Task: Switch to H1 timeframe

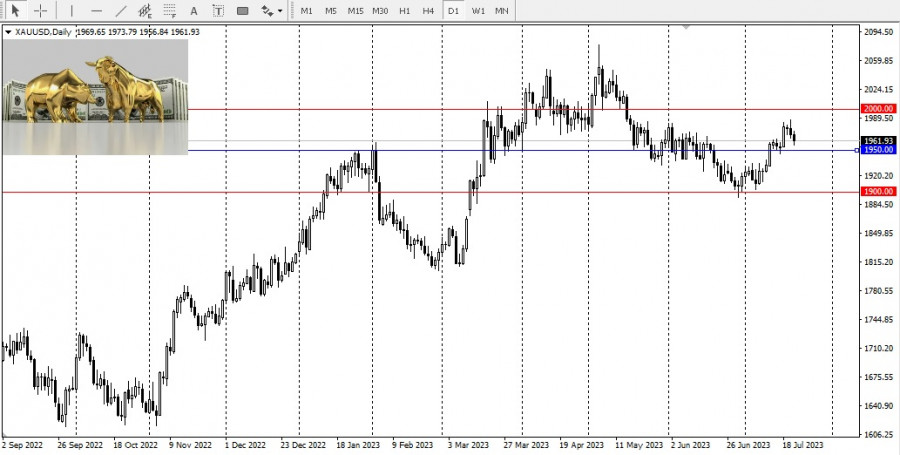Action: 405,11
